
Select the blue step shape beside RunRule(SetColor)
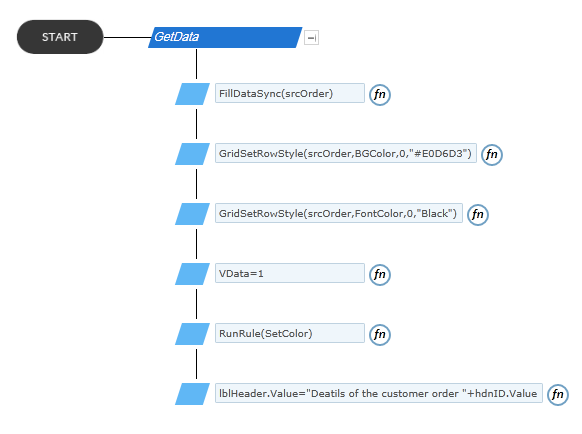192,334
